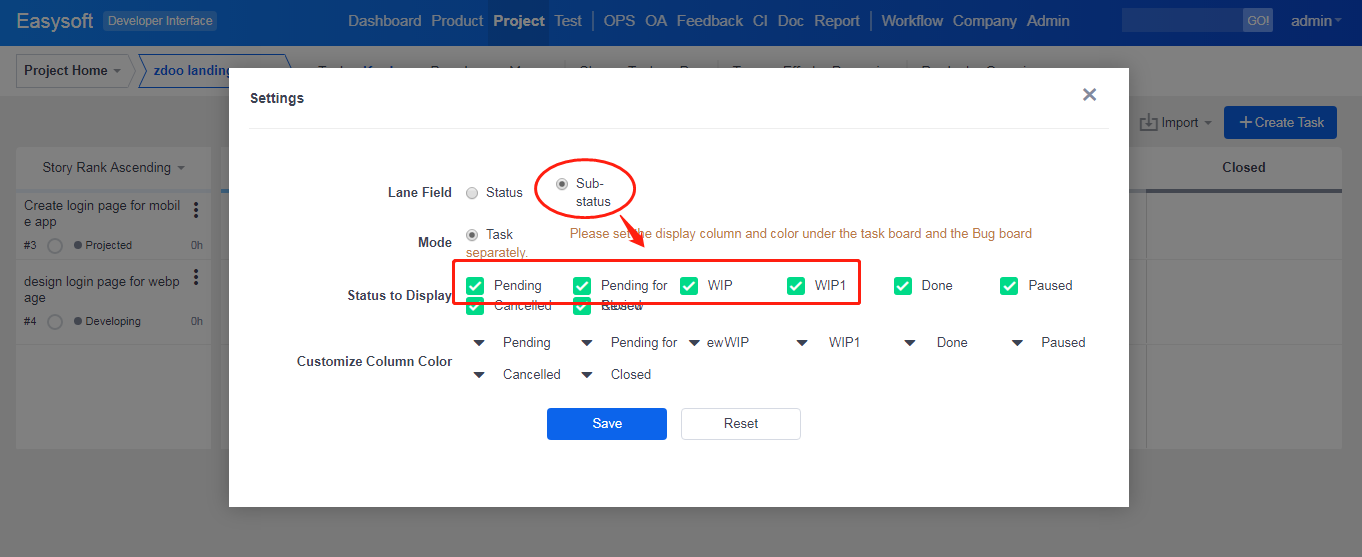The width and height of the screenshot is (1362, 557).
Task: Choose Task mode radio button
Action: click(x=472, y=235)
